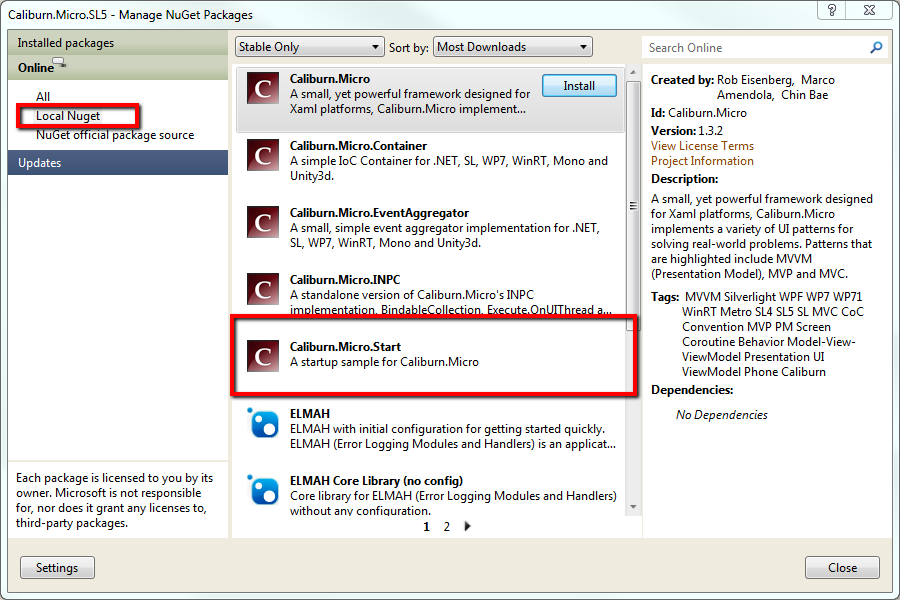Open the Settings dialog
The image size is (900, 600).
57,567
